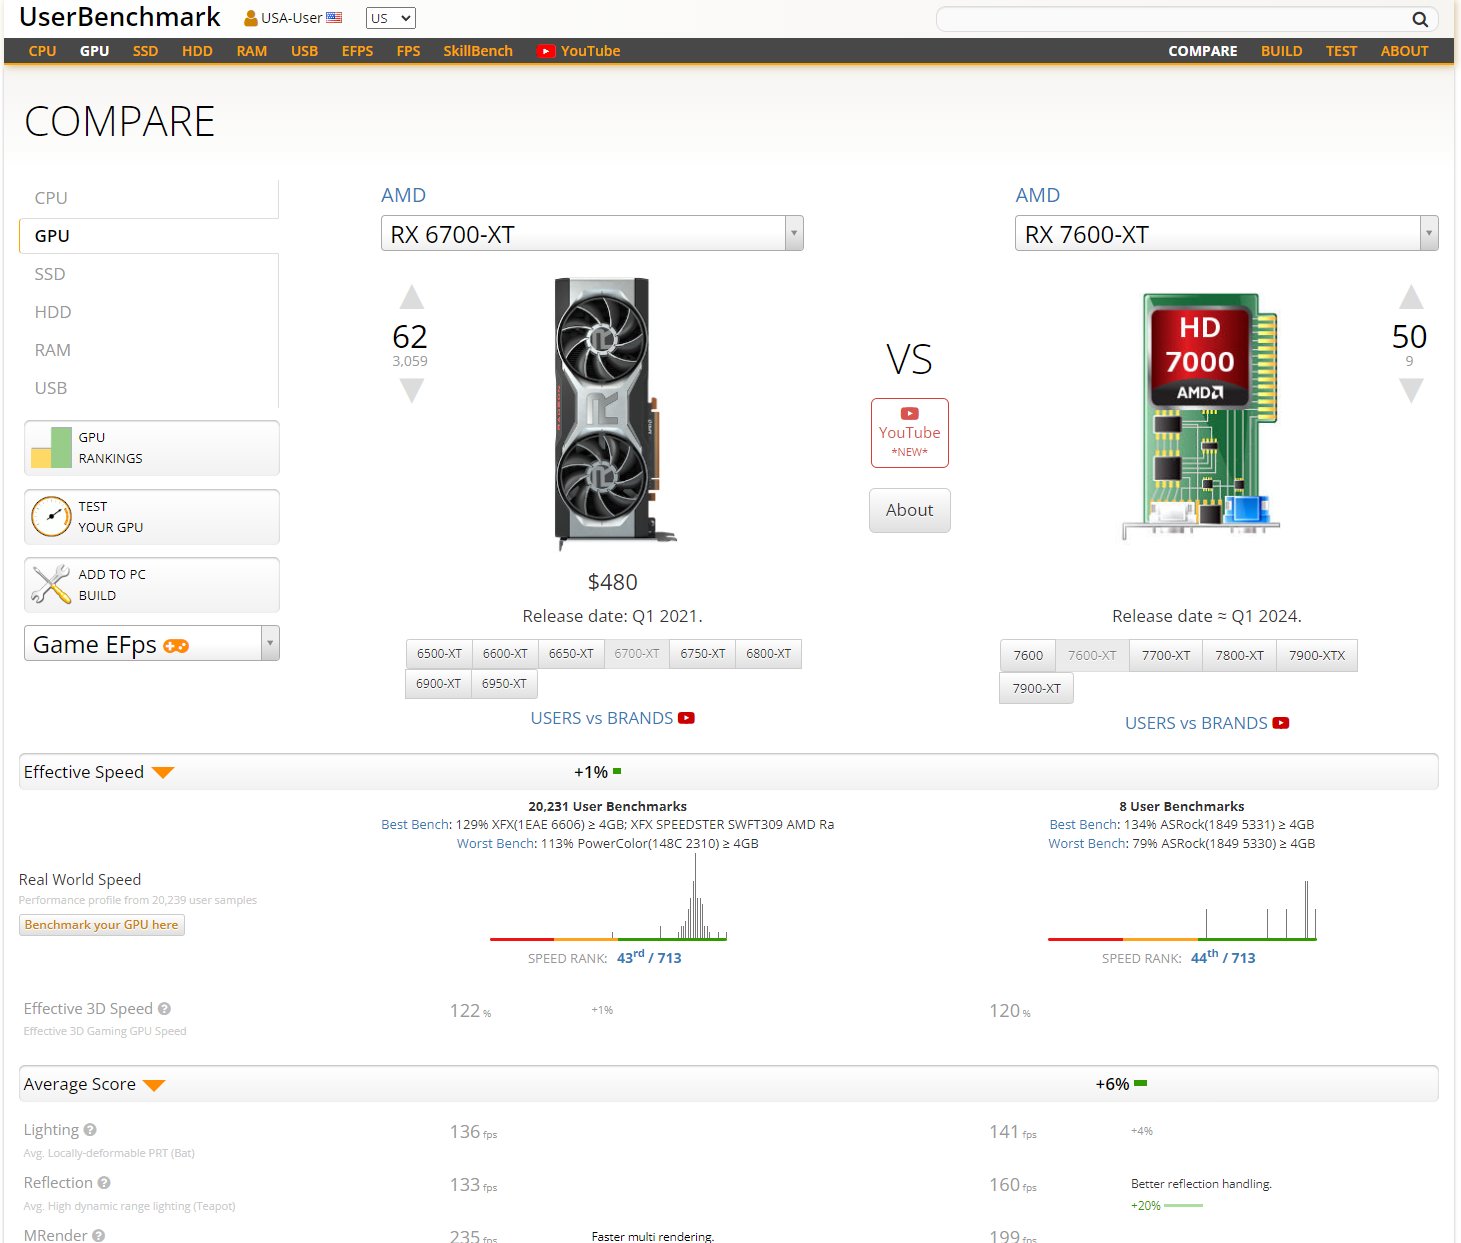Collapse the Average Score section

(154, 1085)
